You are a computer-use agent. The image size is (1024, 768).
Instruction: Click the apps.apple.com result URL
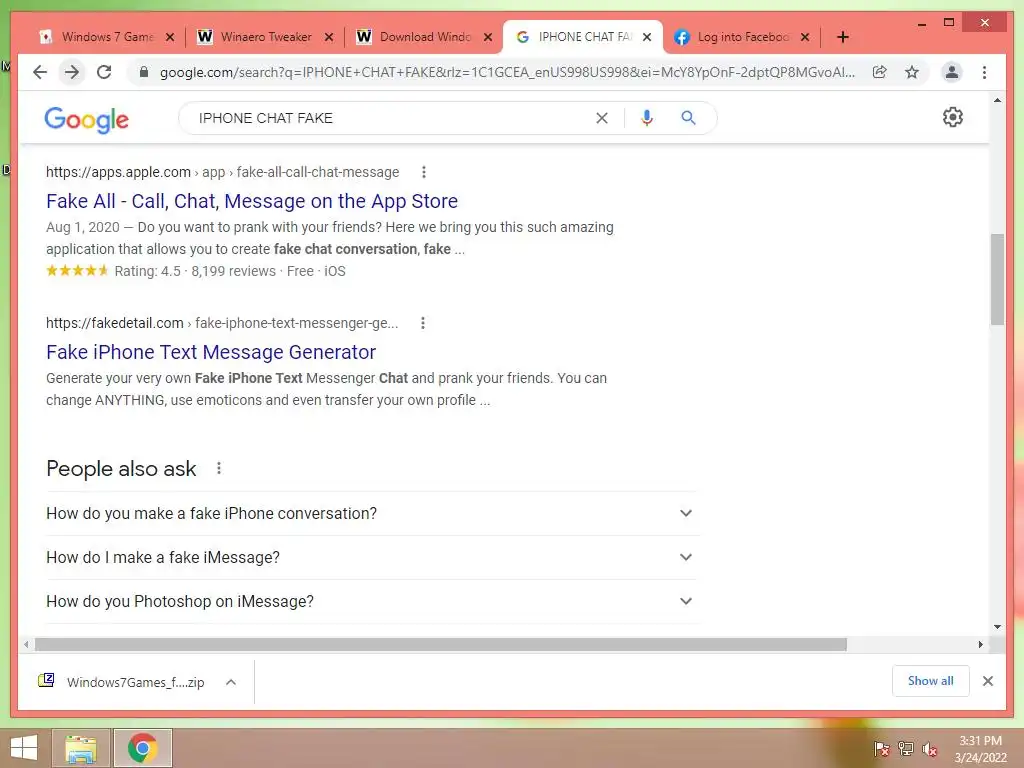coord(222,172)
